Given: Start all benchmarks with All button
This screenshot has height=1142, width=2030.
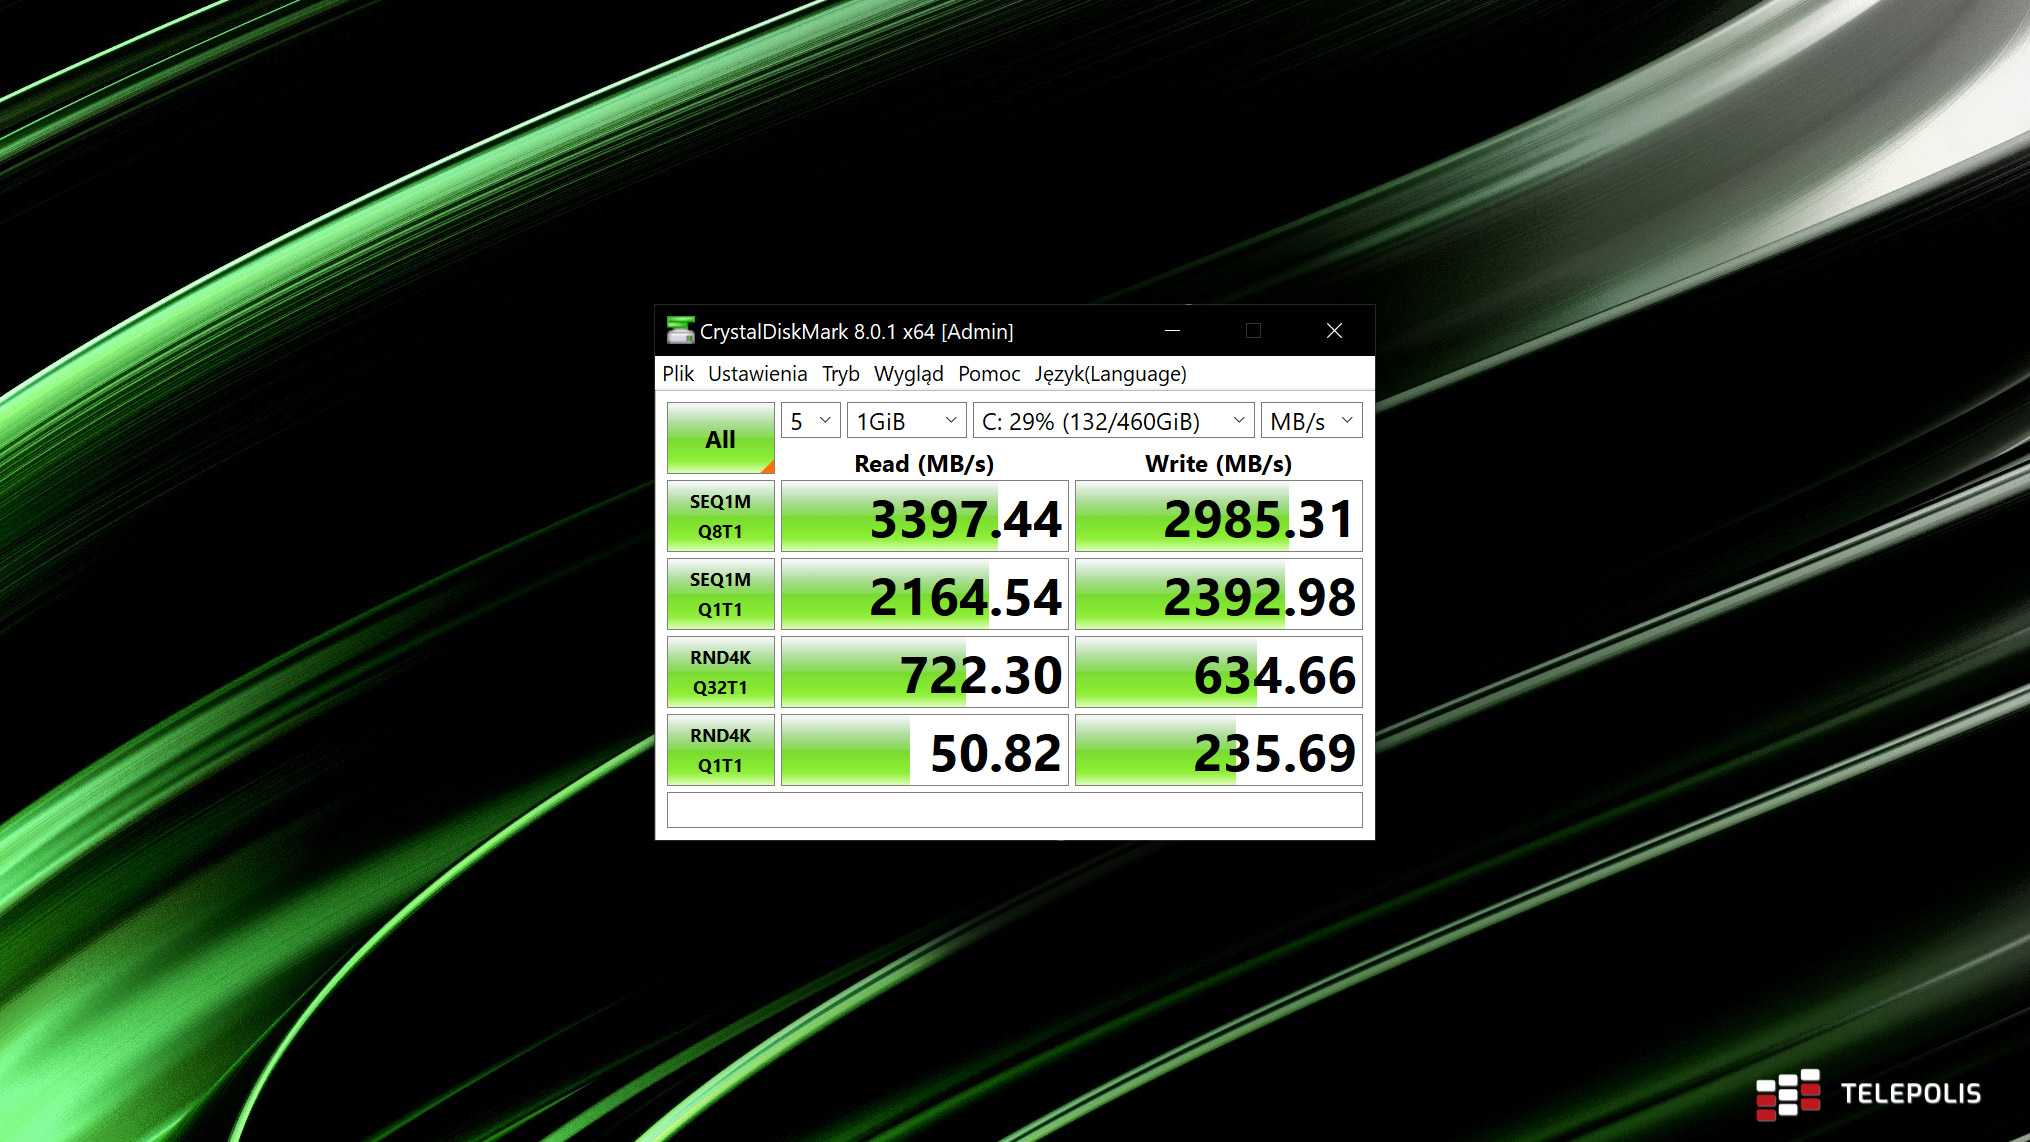Looking at the screenshot, I should pos(720,438).
